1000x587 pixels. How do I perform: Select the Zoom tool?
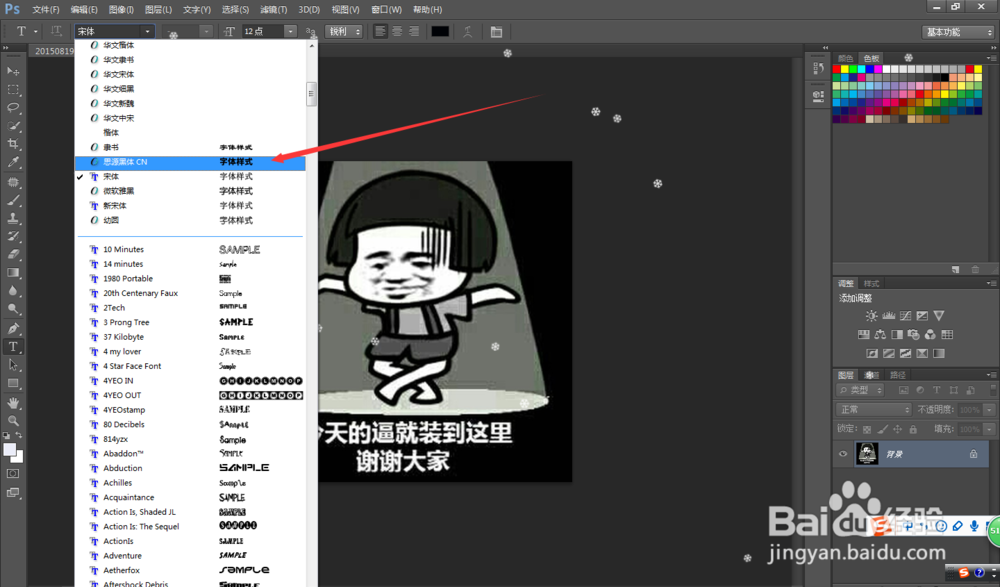pyautogui.click(x=13, y=421)
